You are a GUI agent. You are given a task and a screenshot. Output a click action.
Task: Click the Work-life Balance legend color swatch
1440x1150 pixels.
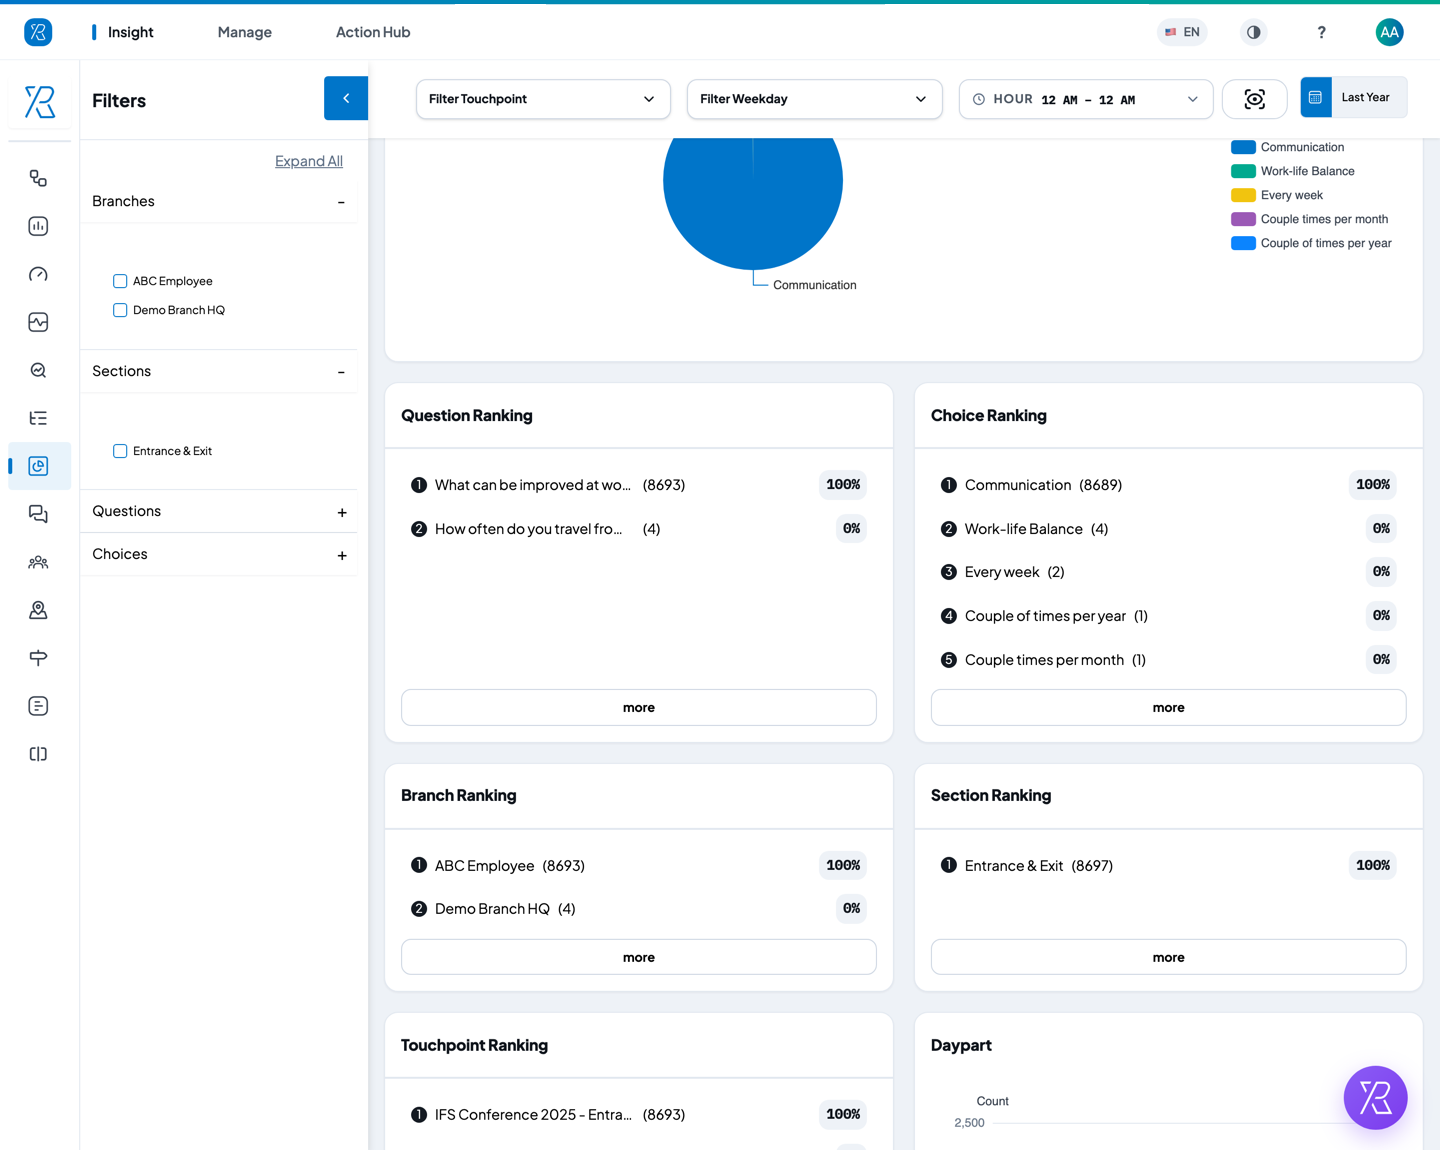point(1243,171)
